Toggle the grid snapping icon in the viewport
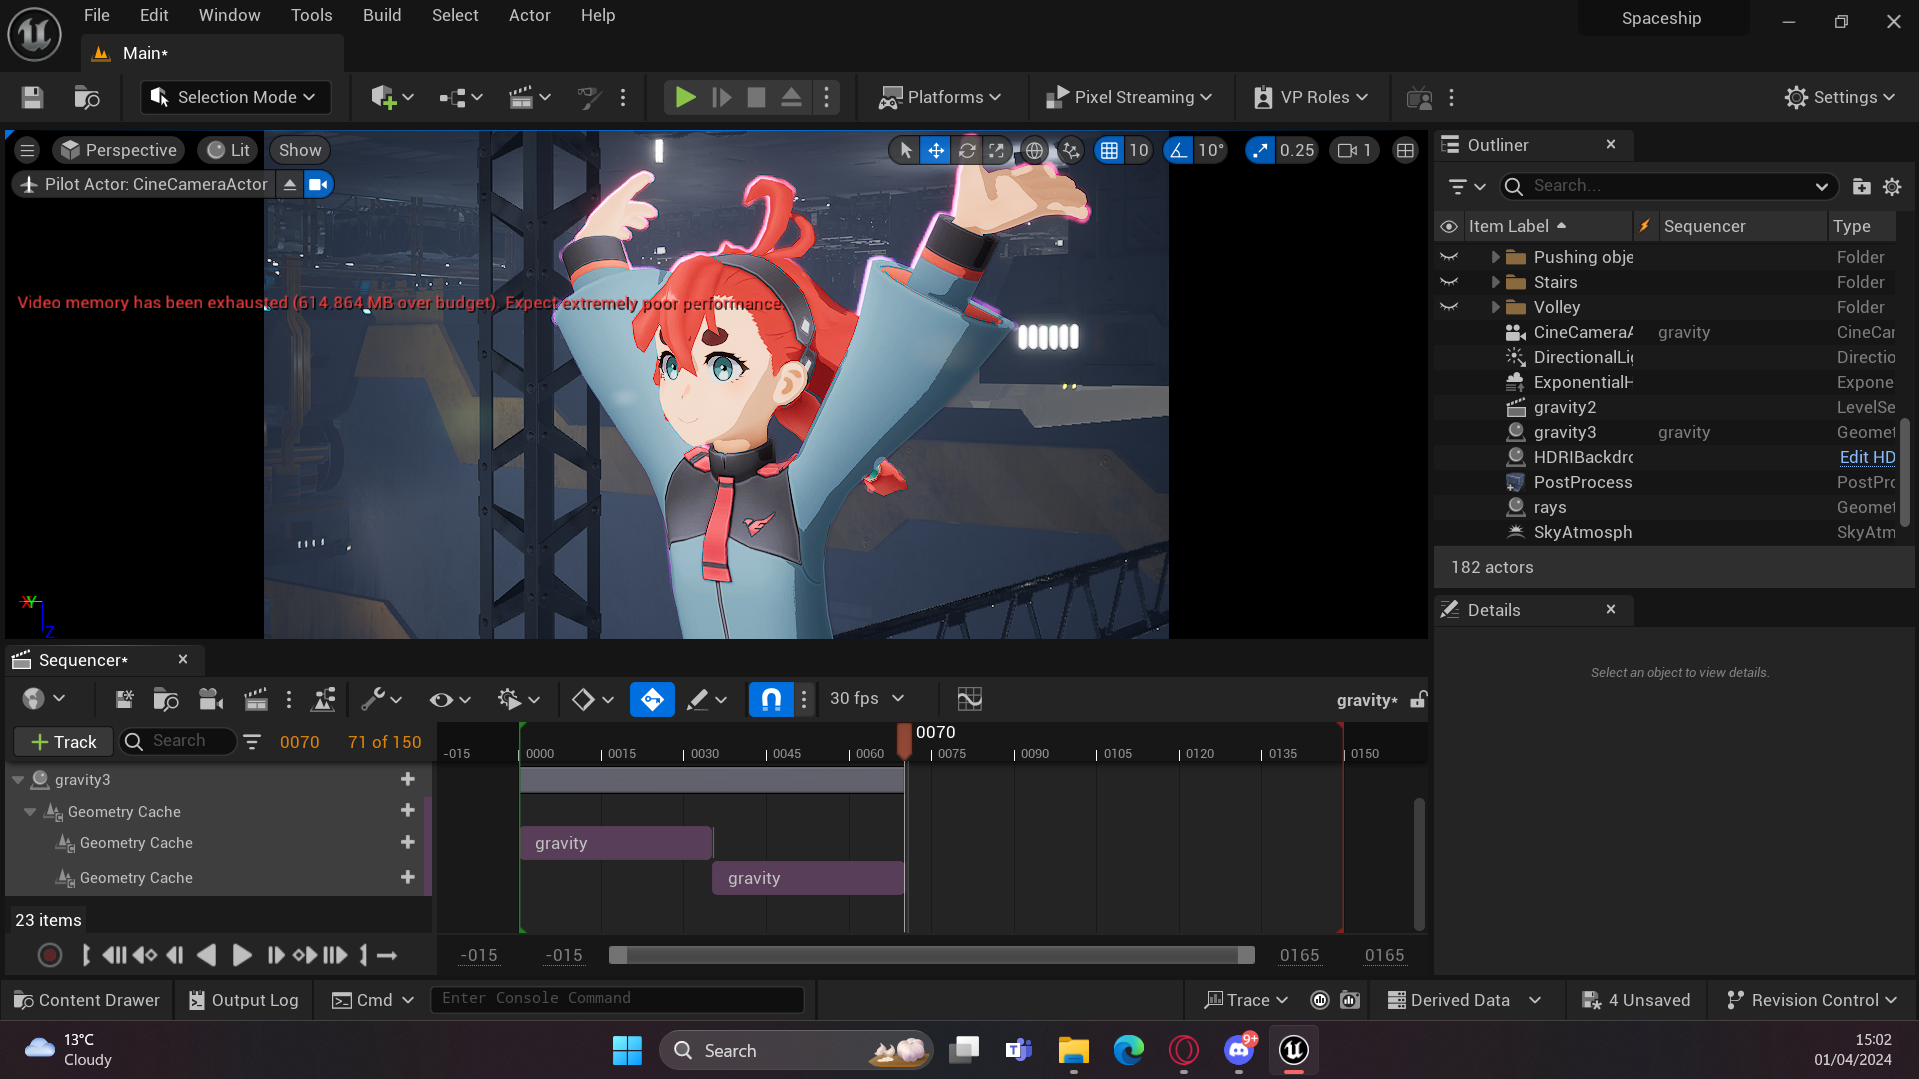The image size is (1919, 1079). [x=1109, y=150]
